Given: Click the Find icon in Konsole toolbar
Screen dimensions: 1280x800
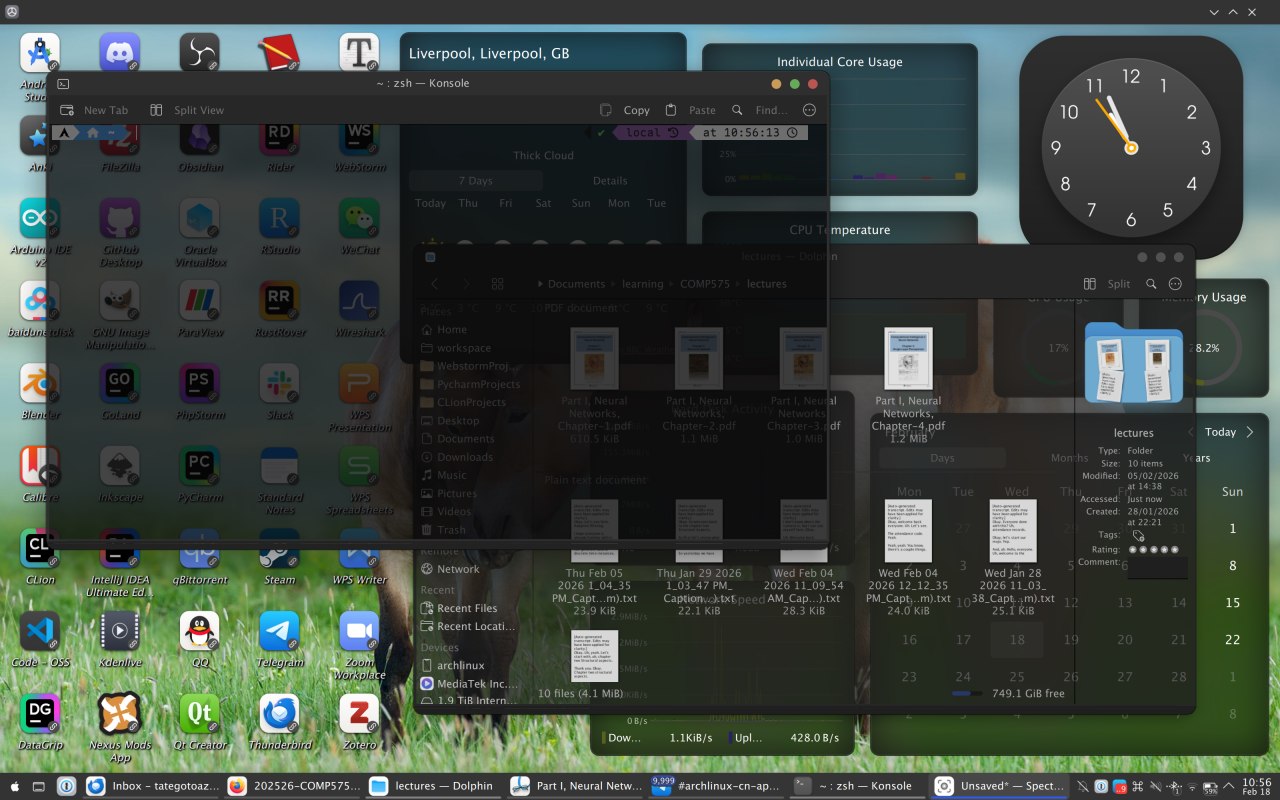Looking at the screenshot, I should pos(760,110).
